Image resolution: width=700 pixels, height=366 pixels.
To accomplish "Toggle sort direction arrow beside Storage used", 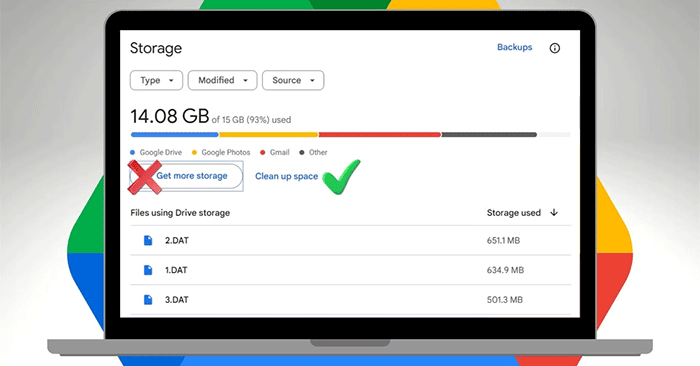I will click(x=554, y=212).
